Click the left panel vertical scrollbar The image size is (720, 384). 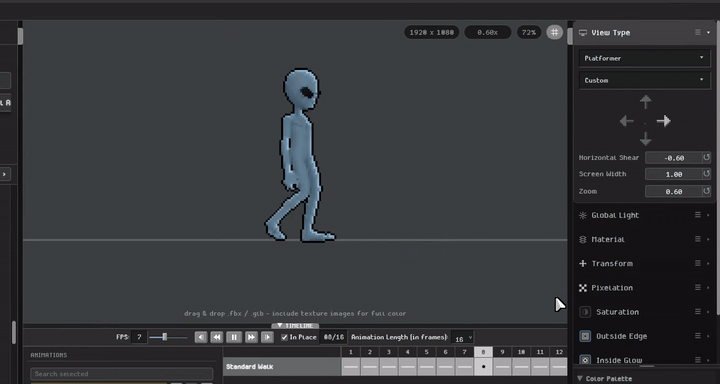[x=14, y=333]
